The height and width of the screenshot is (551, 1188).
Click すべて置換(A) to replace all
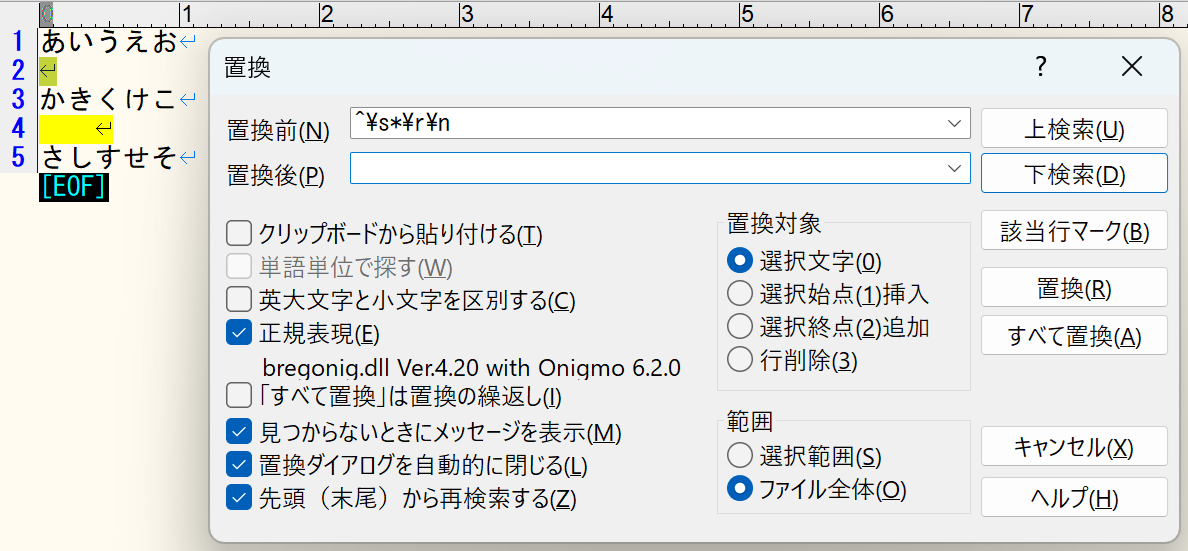tap(1074, 336)
